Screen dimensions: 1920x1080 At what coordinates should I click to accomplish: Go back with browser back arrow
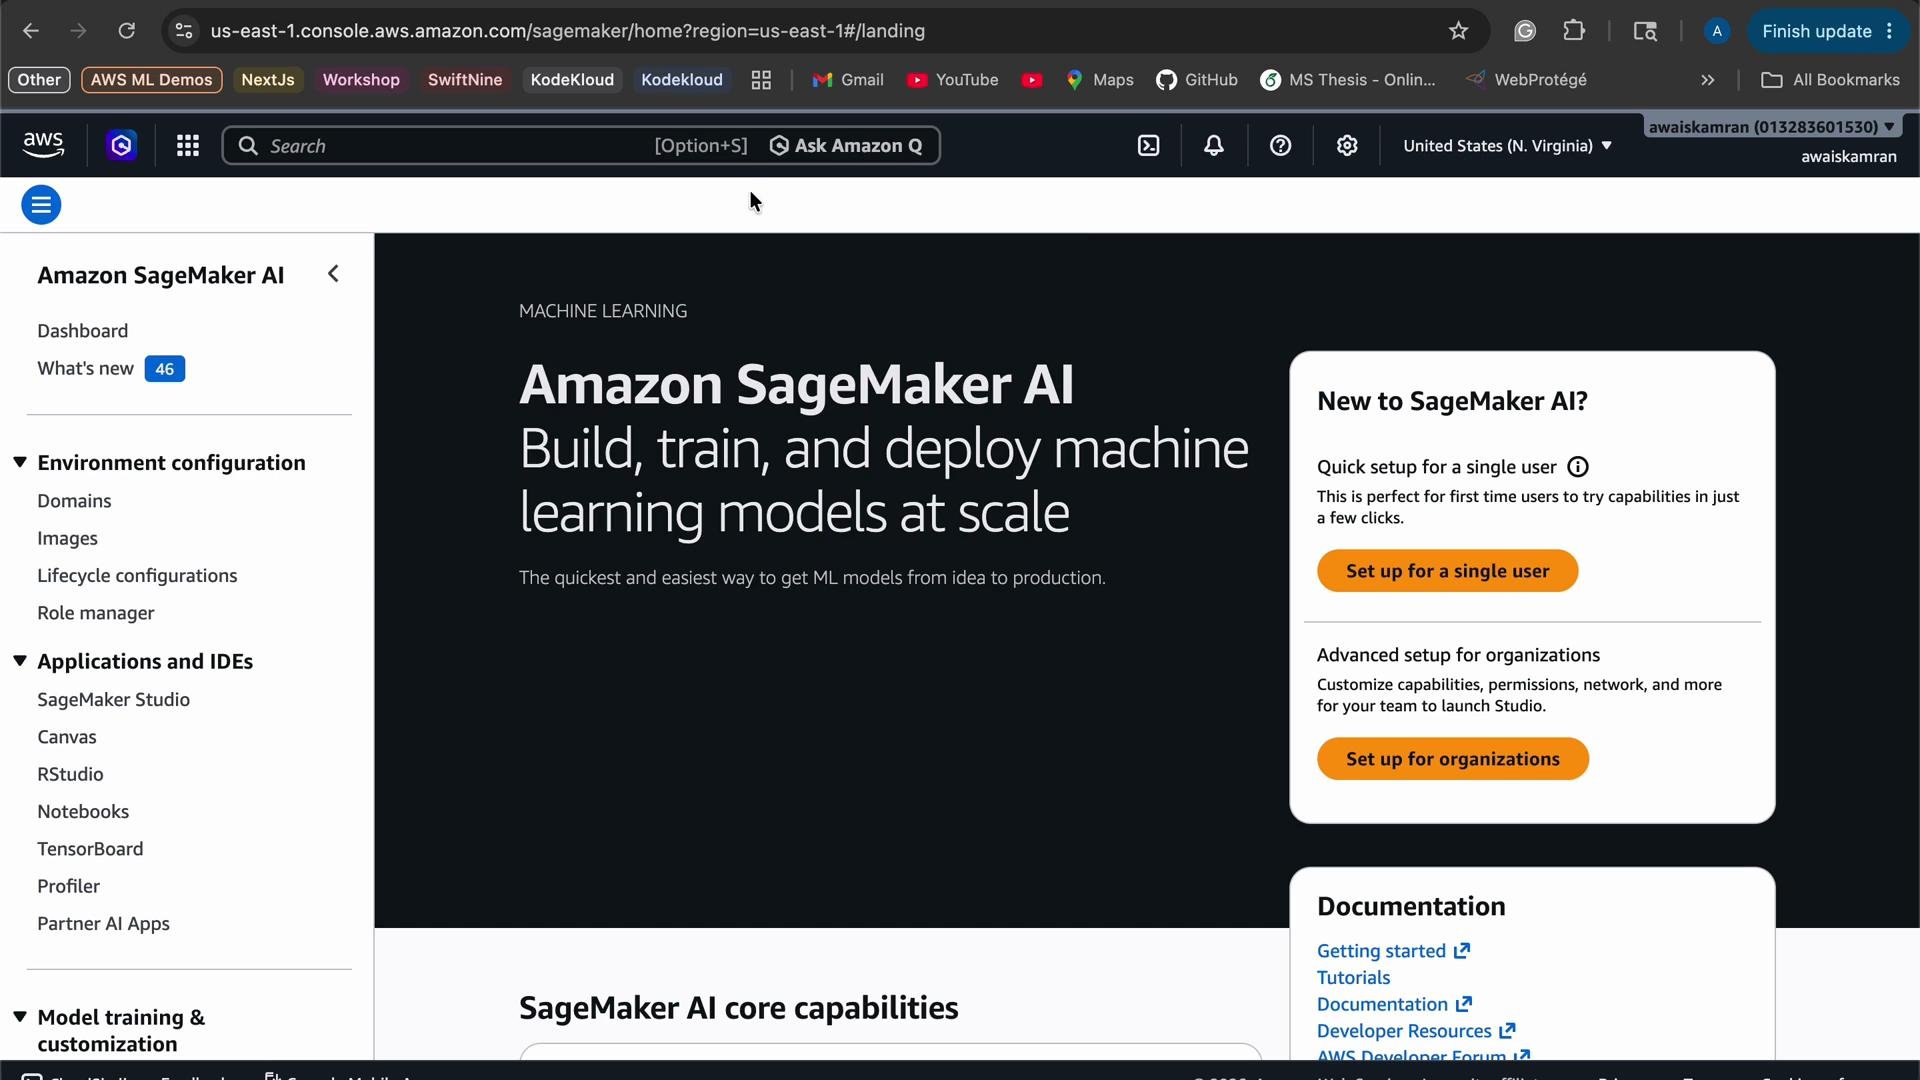coord(31,31)
